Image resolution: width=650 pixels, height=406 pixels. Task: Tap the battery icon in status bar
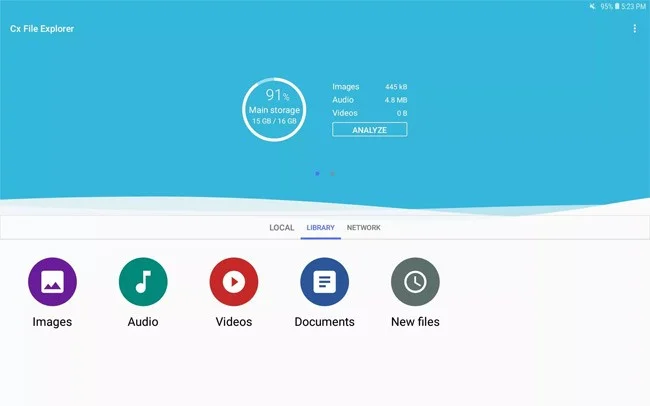coord(618,6)
